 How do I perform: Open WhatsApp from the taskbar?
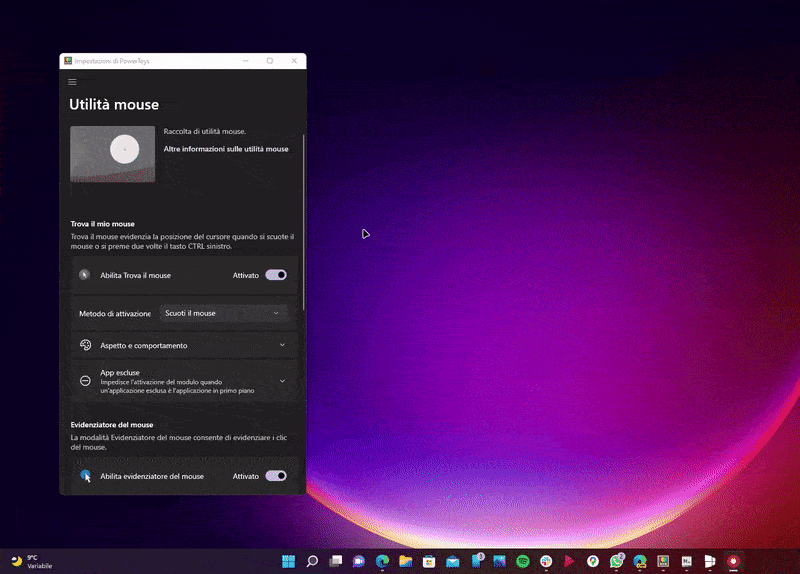pos(616,562)
